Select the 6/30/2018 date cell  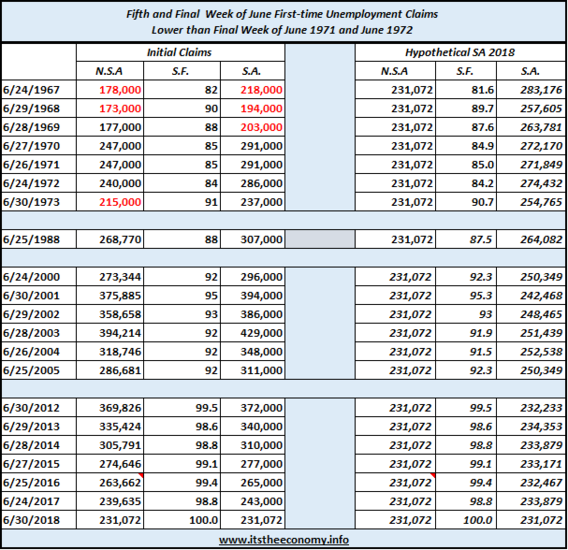pyautogui.click(x=39, y=520)
